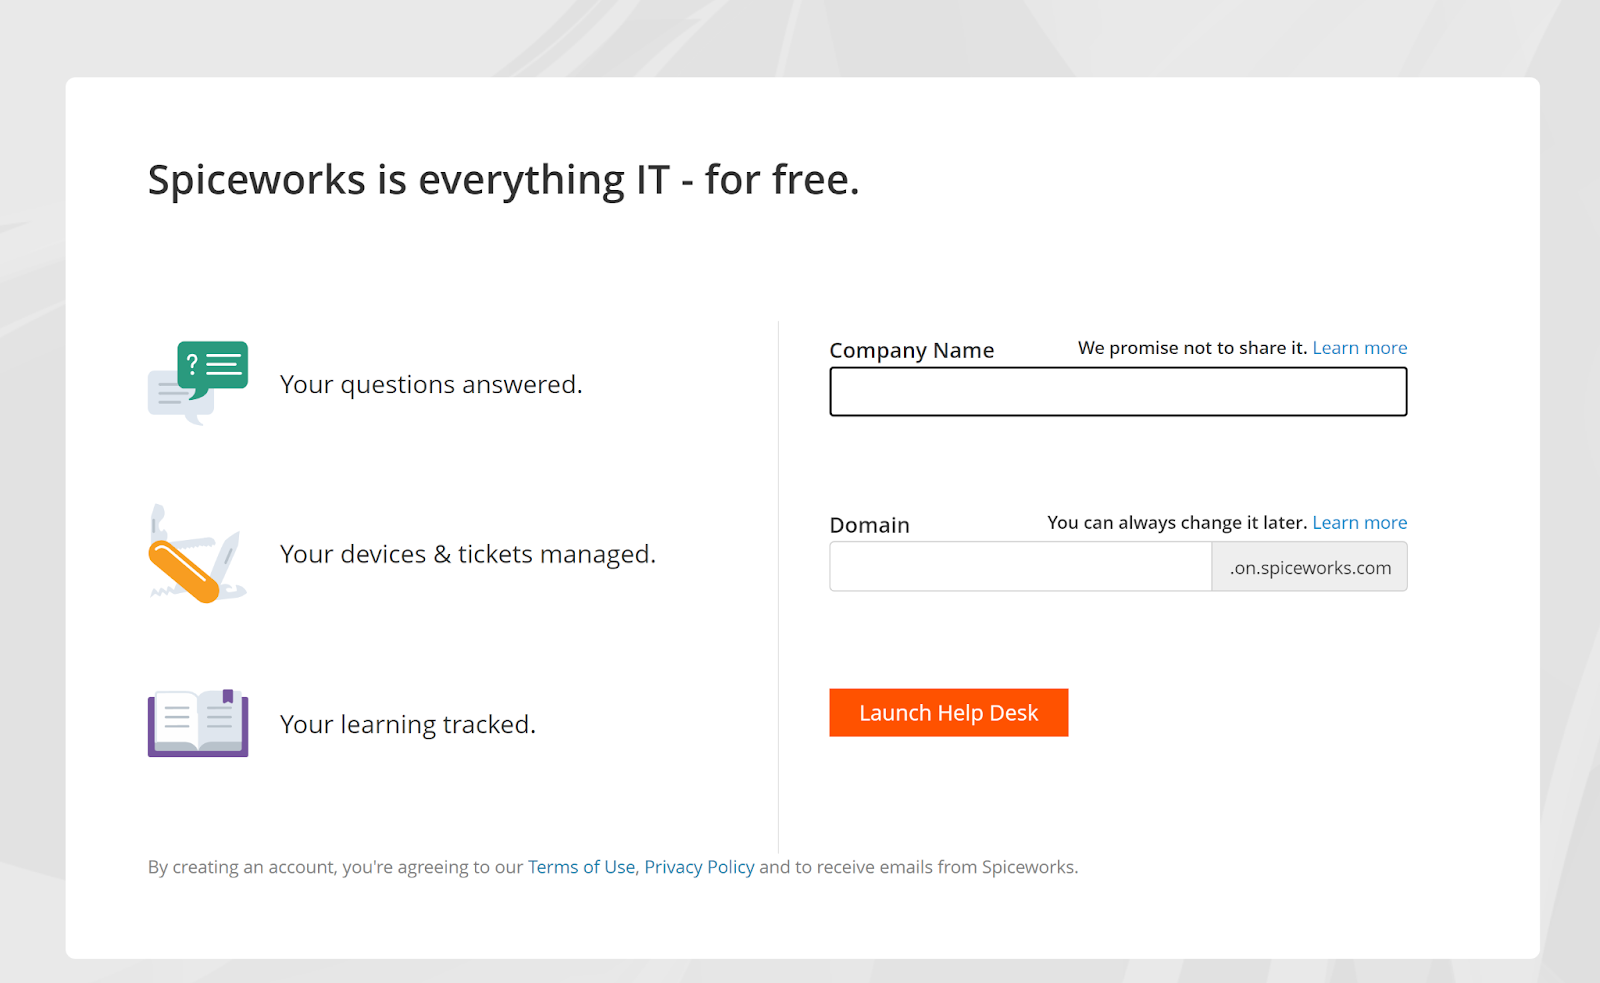The height and width of the screenshot is (983, 1600).
Task: Open Learn more link beside Domain
Action: 1359,523
